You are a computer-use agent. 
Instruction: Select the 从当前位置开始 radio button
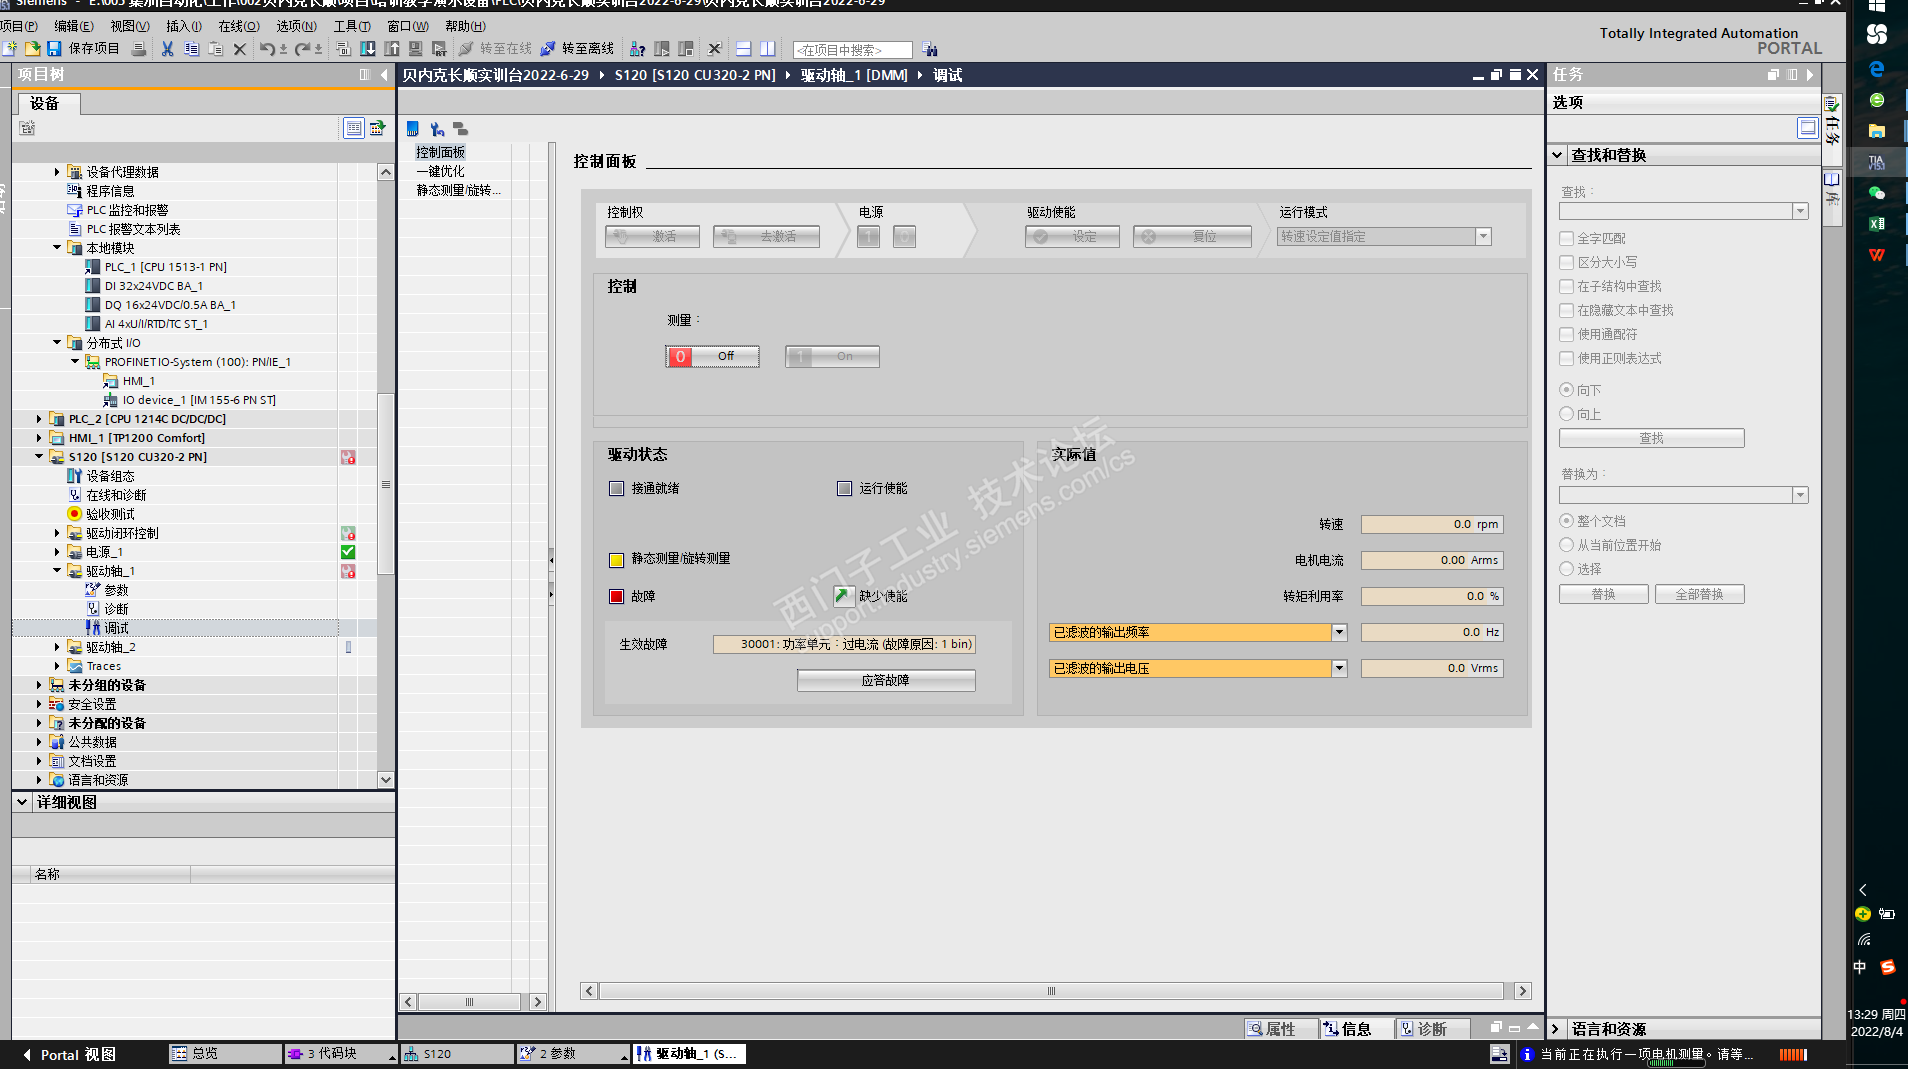[1567, 545]
